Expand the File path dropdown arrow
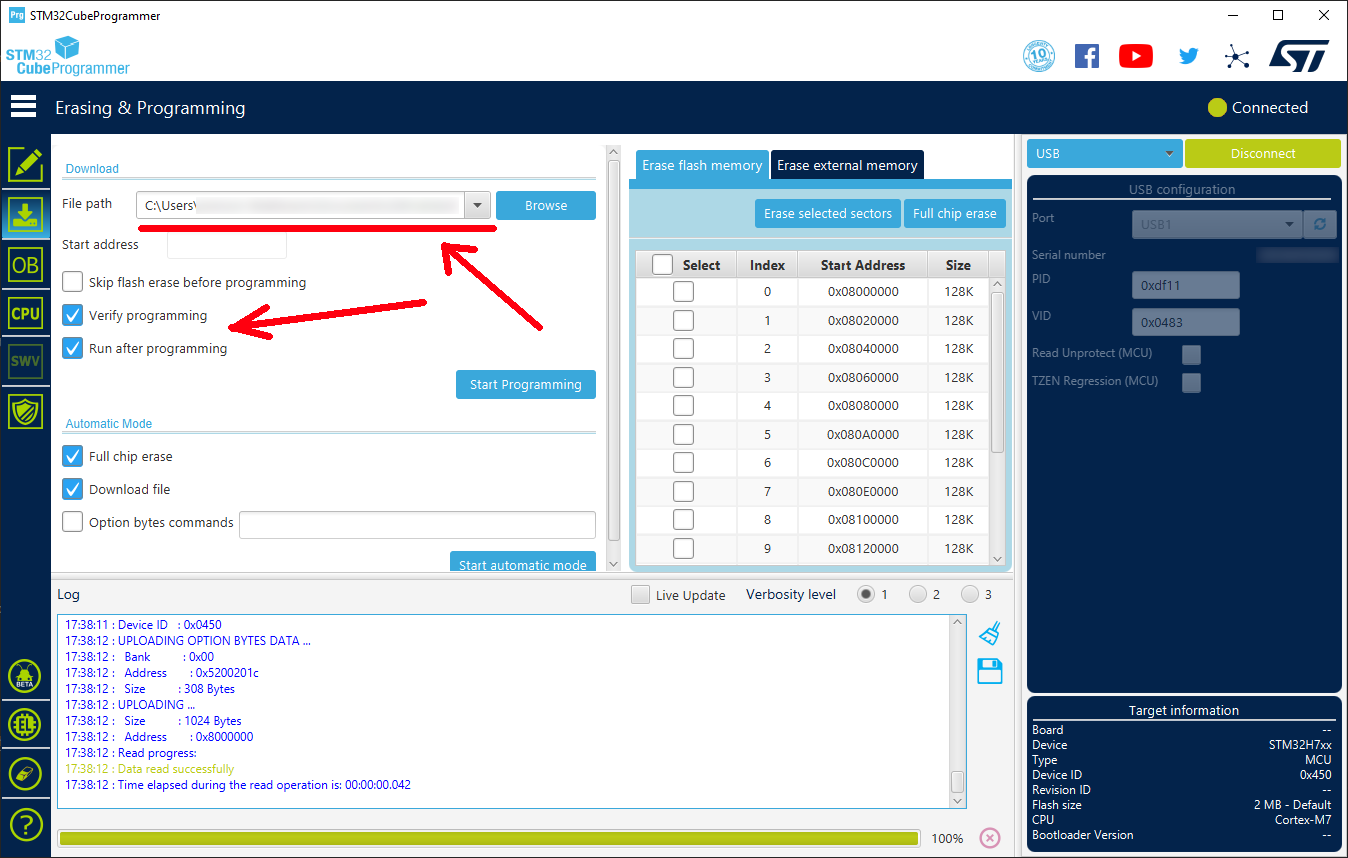1348x858 pixels. pos(478,205)
